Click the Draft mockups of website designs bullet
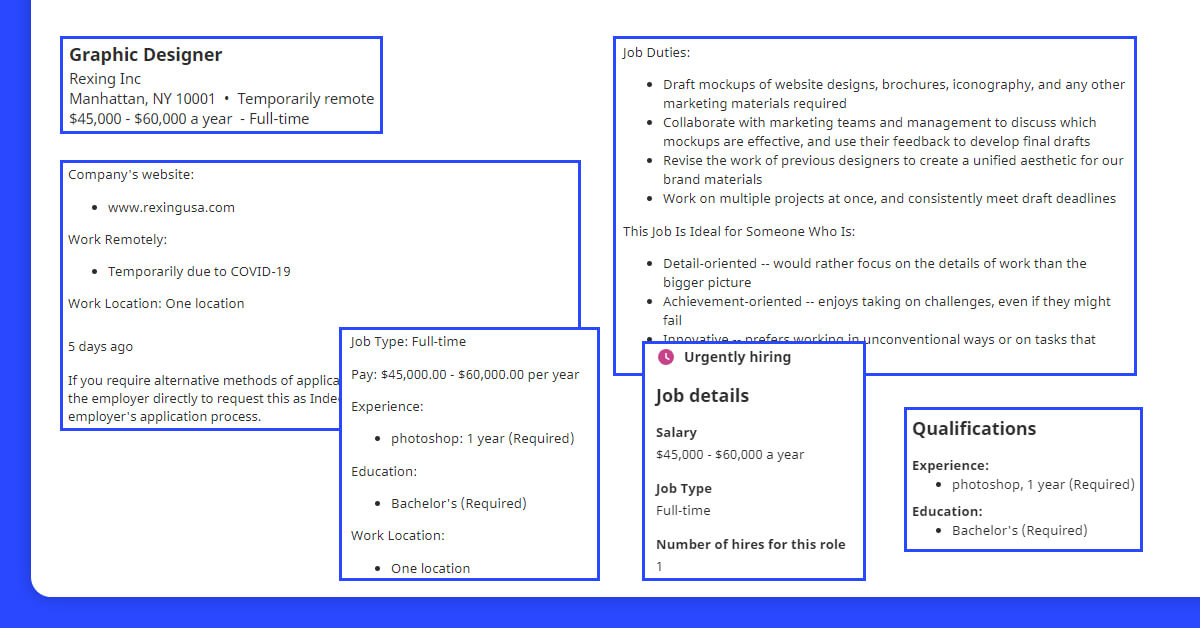1200x628 pixels. 894,94
